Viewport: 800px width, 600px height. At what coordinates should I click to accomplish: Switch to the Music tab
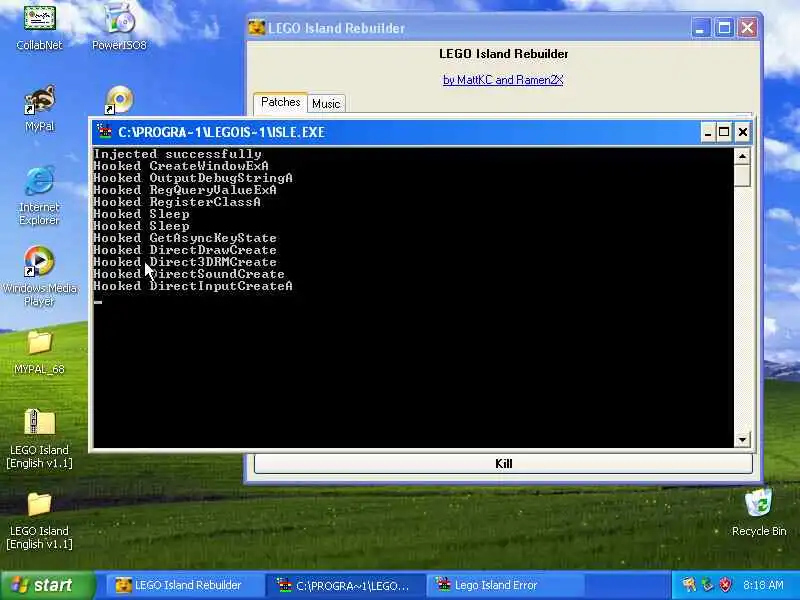coord(326,104)
